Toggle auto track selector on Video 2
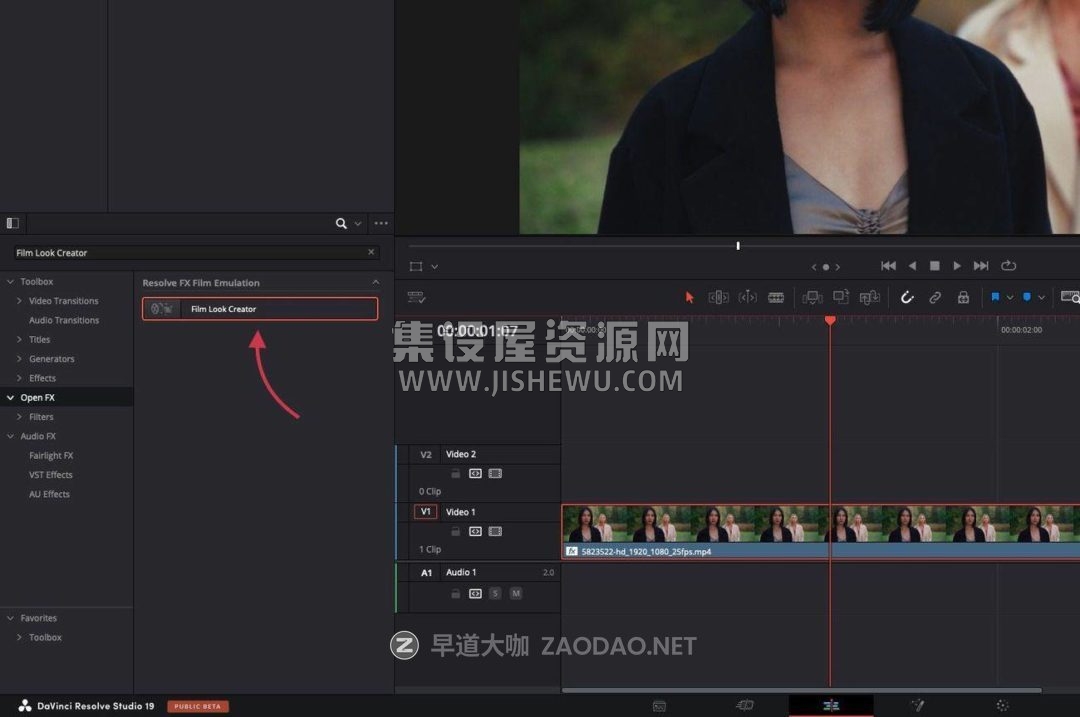Screen dimensions: 1080x717 point(475,473)
